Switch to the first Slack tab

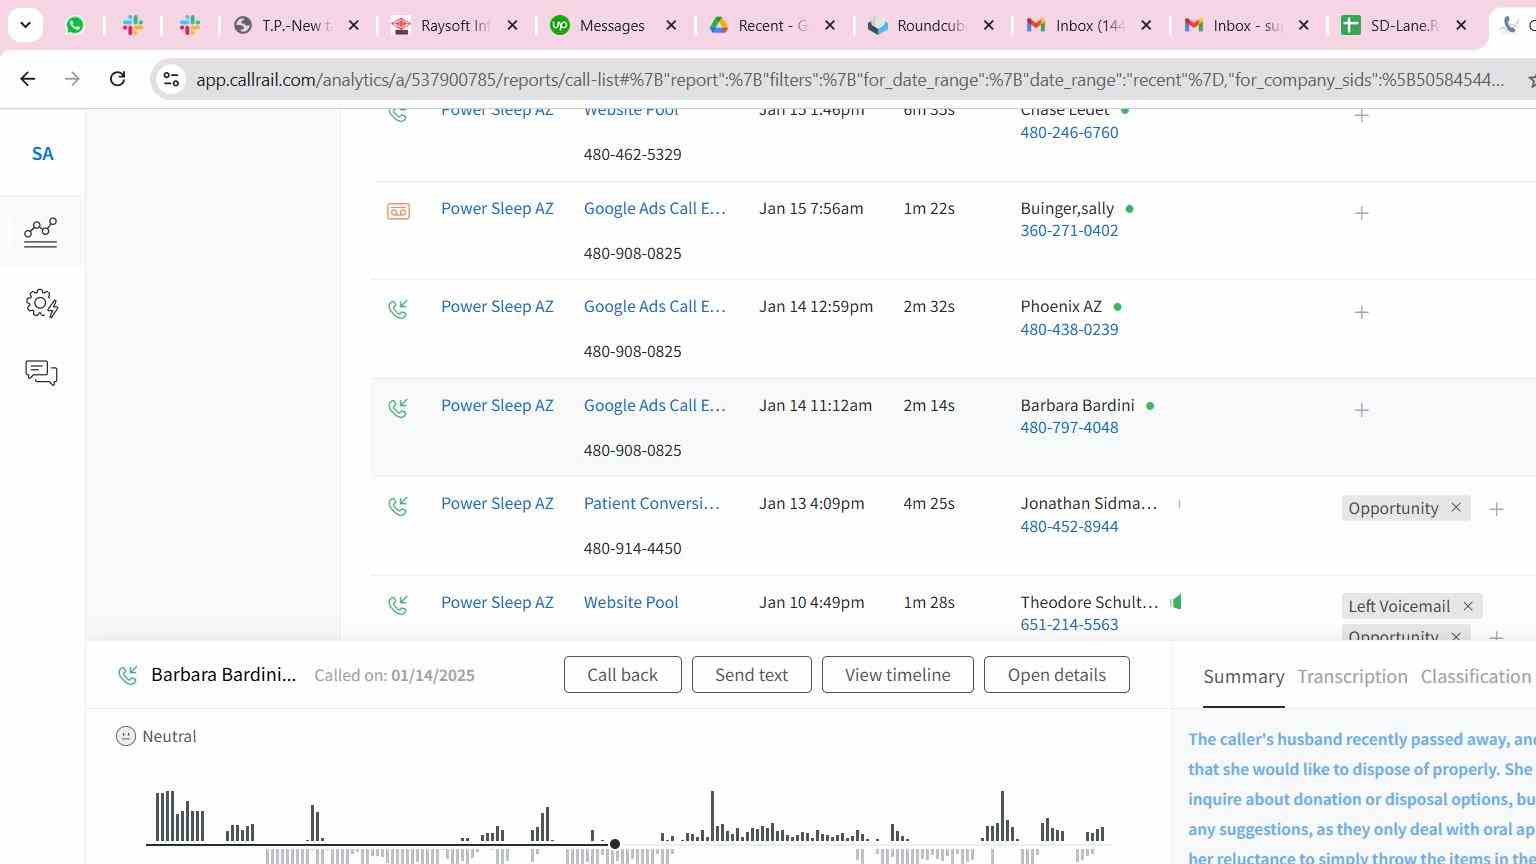(132, 25)
